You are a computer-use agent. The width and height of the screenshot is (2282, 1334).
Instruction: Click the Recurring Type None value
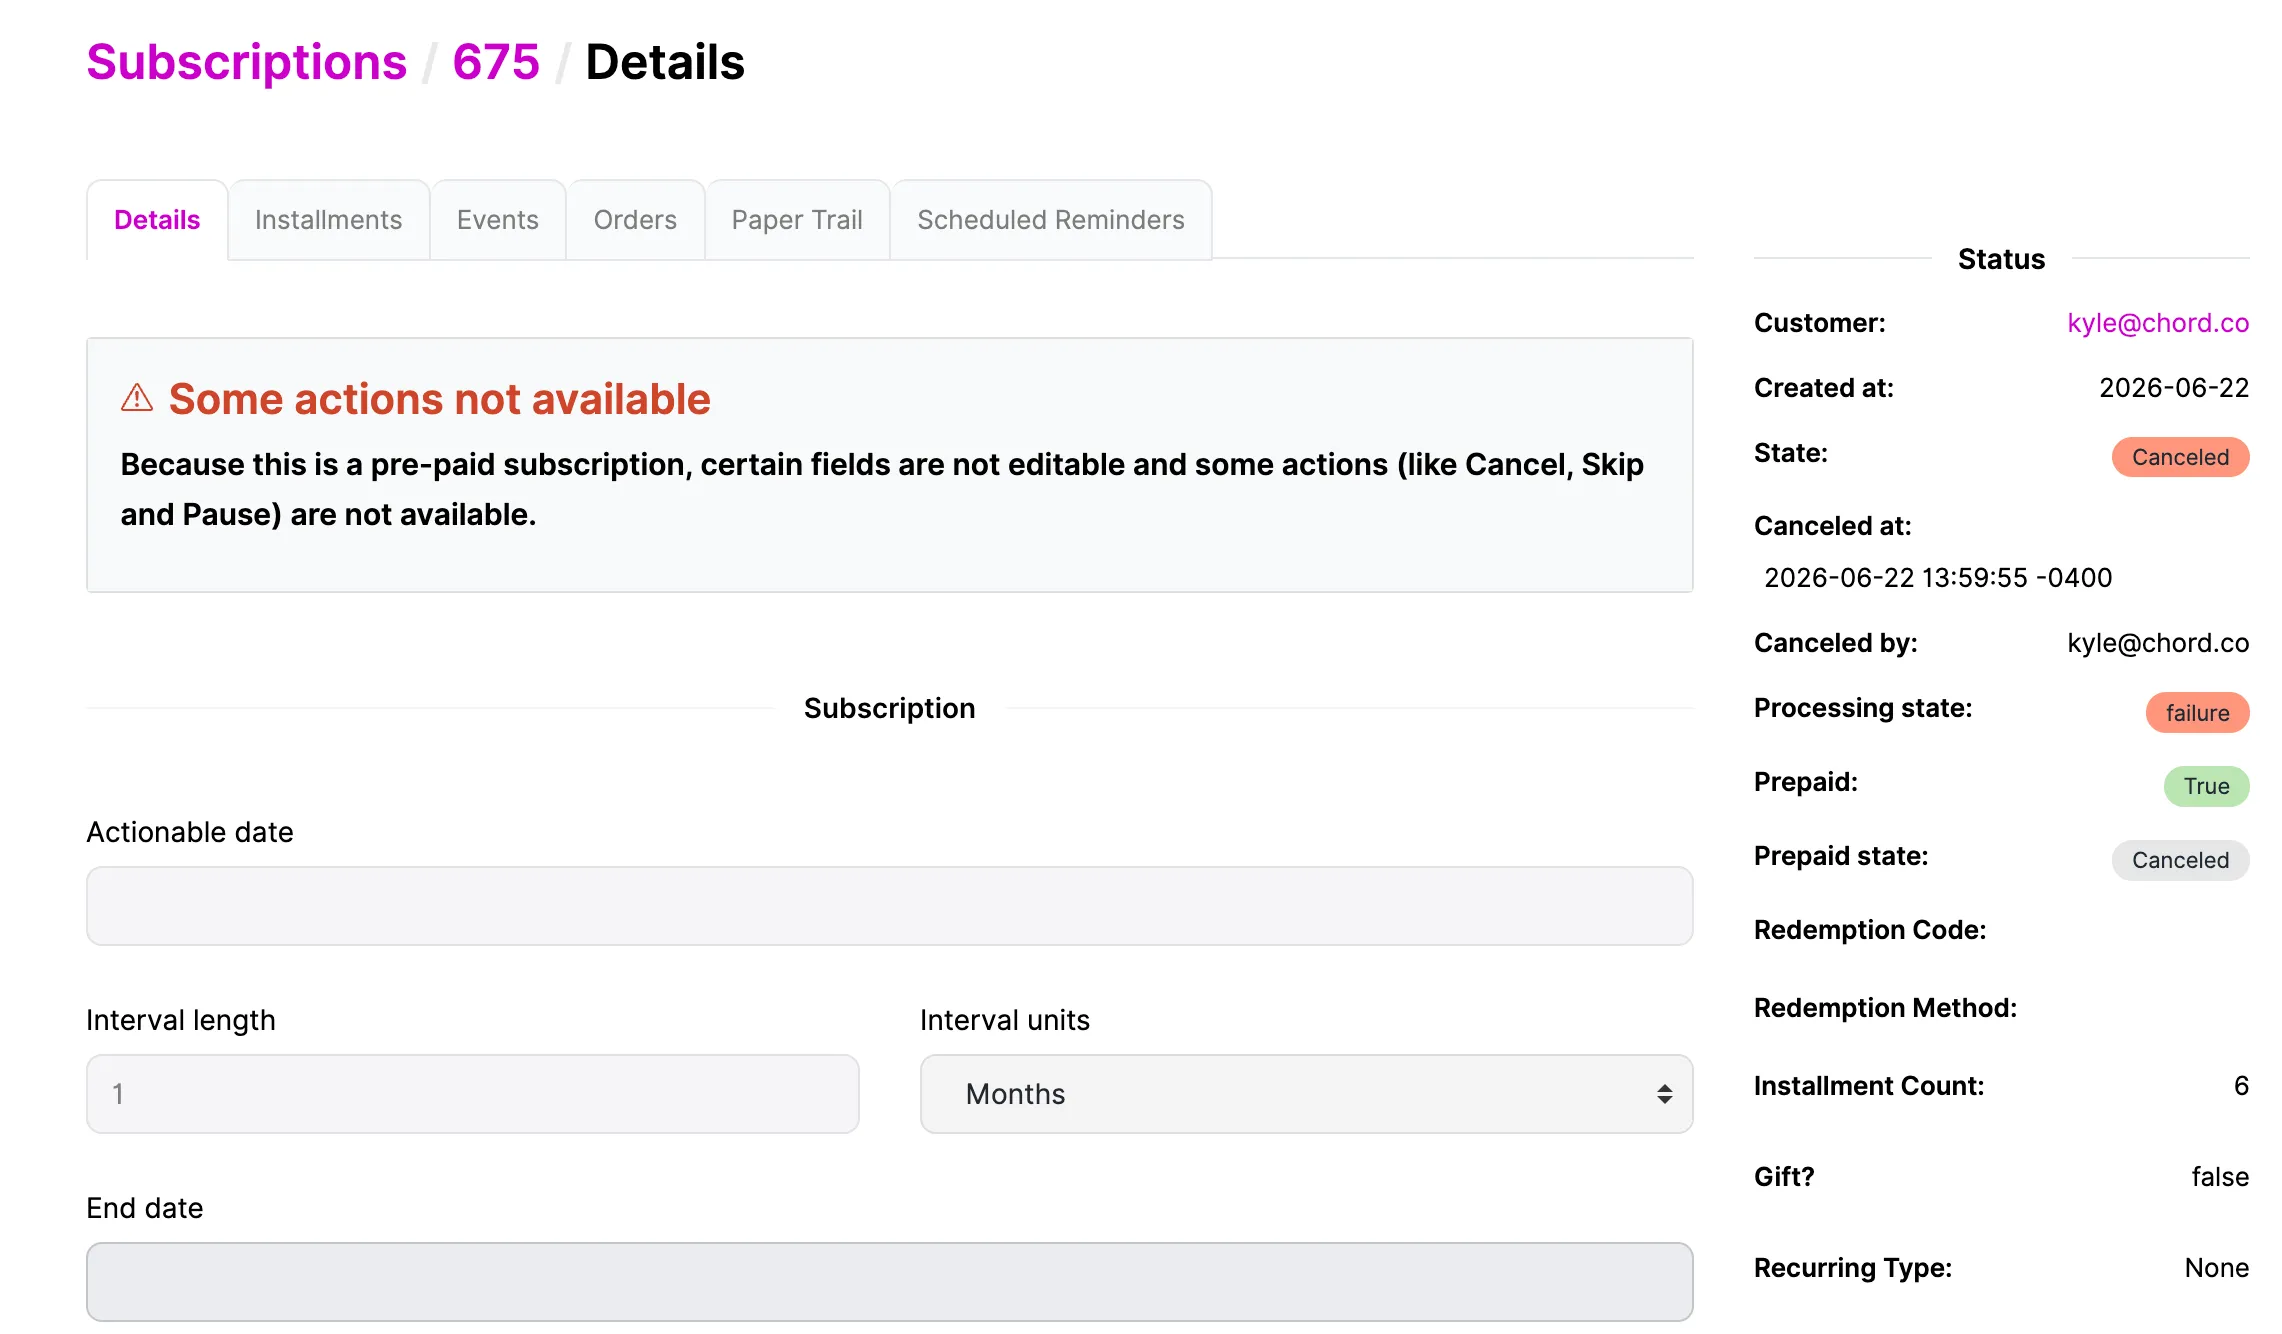(2217, 1268)
